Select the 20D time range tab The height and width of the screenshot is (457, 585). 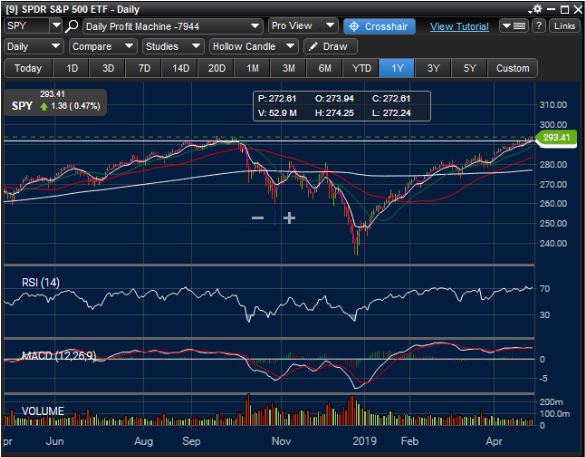pyautogui.click(x=216, y=68)
